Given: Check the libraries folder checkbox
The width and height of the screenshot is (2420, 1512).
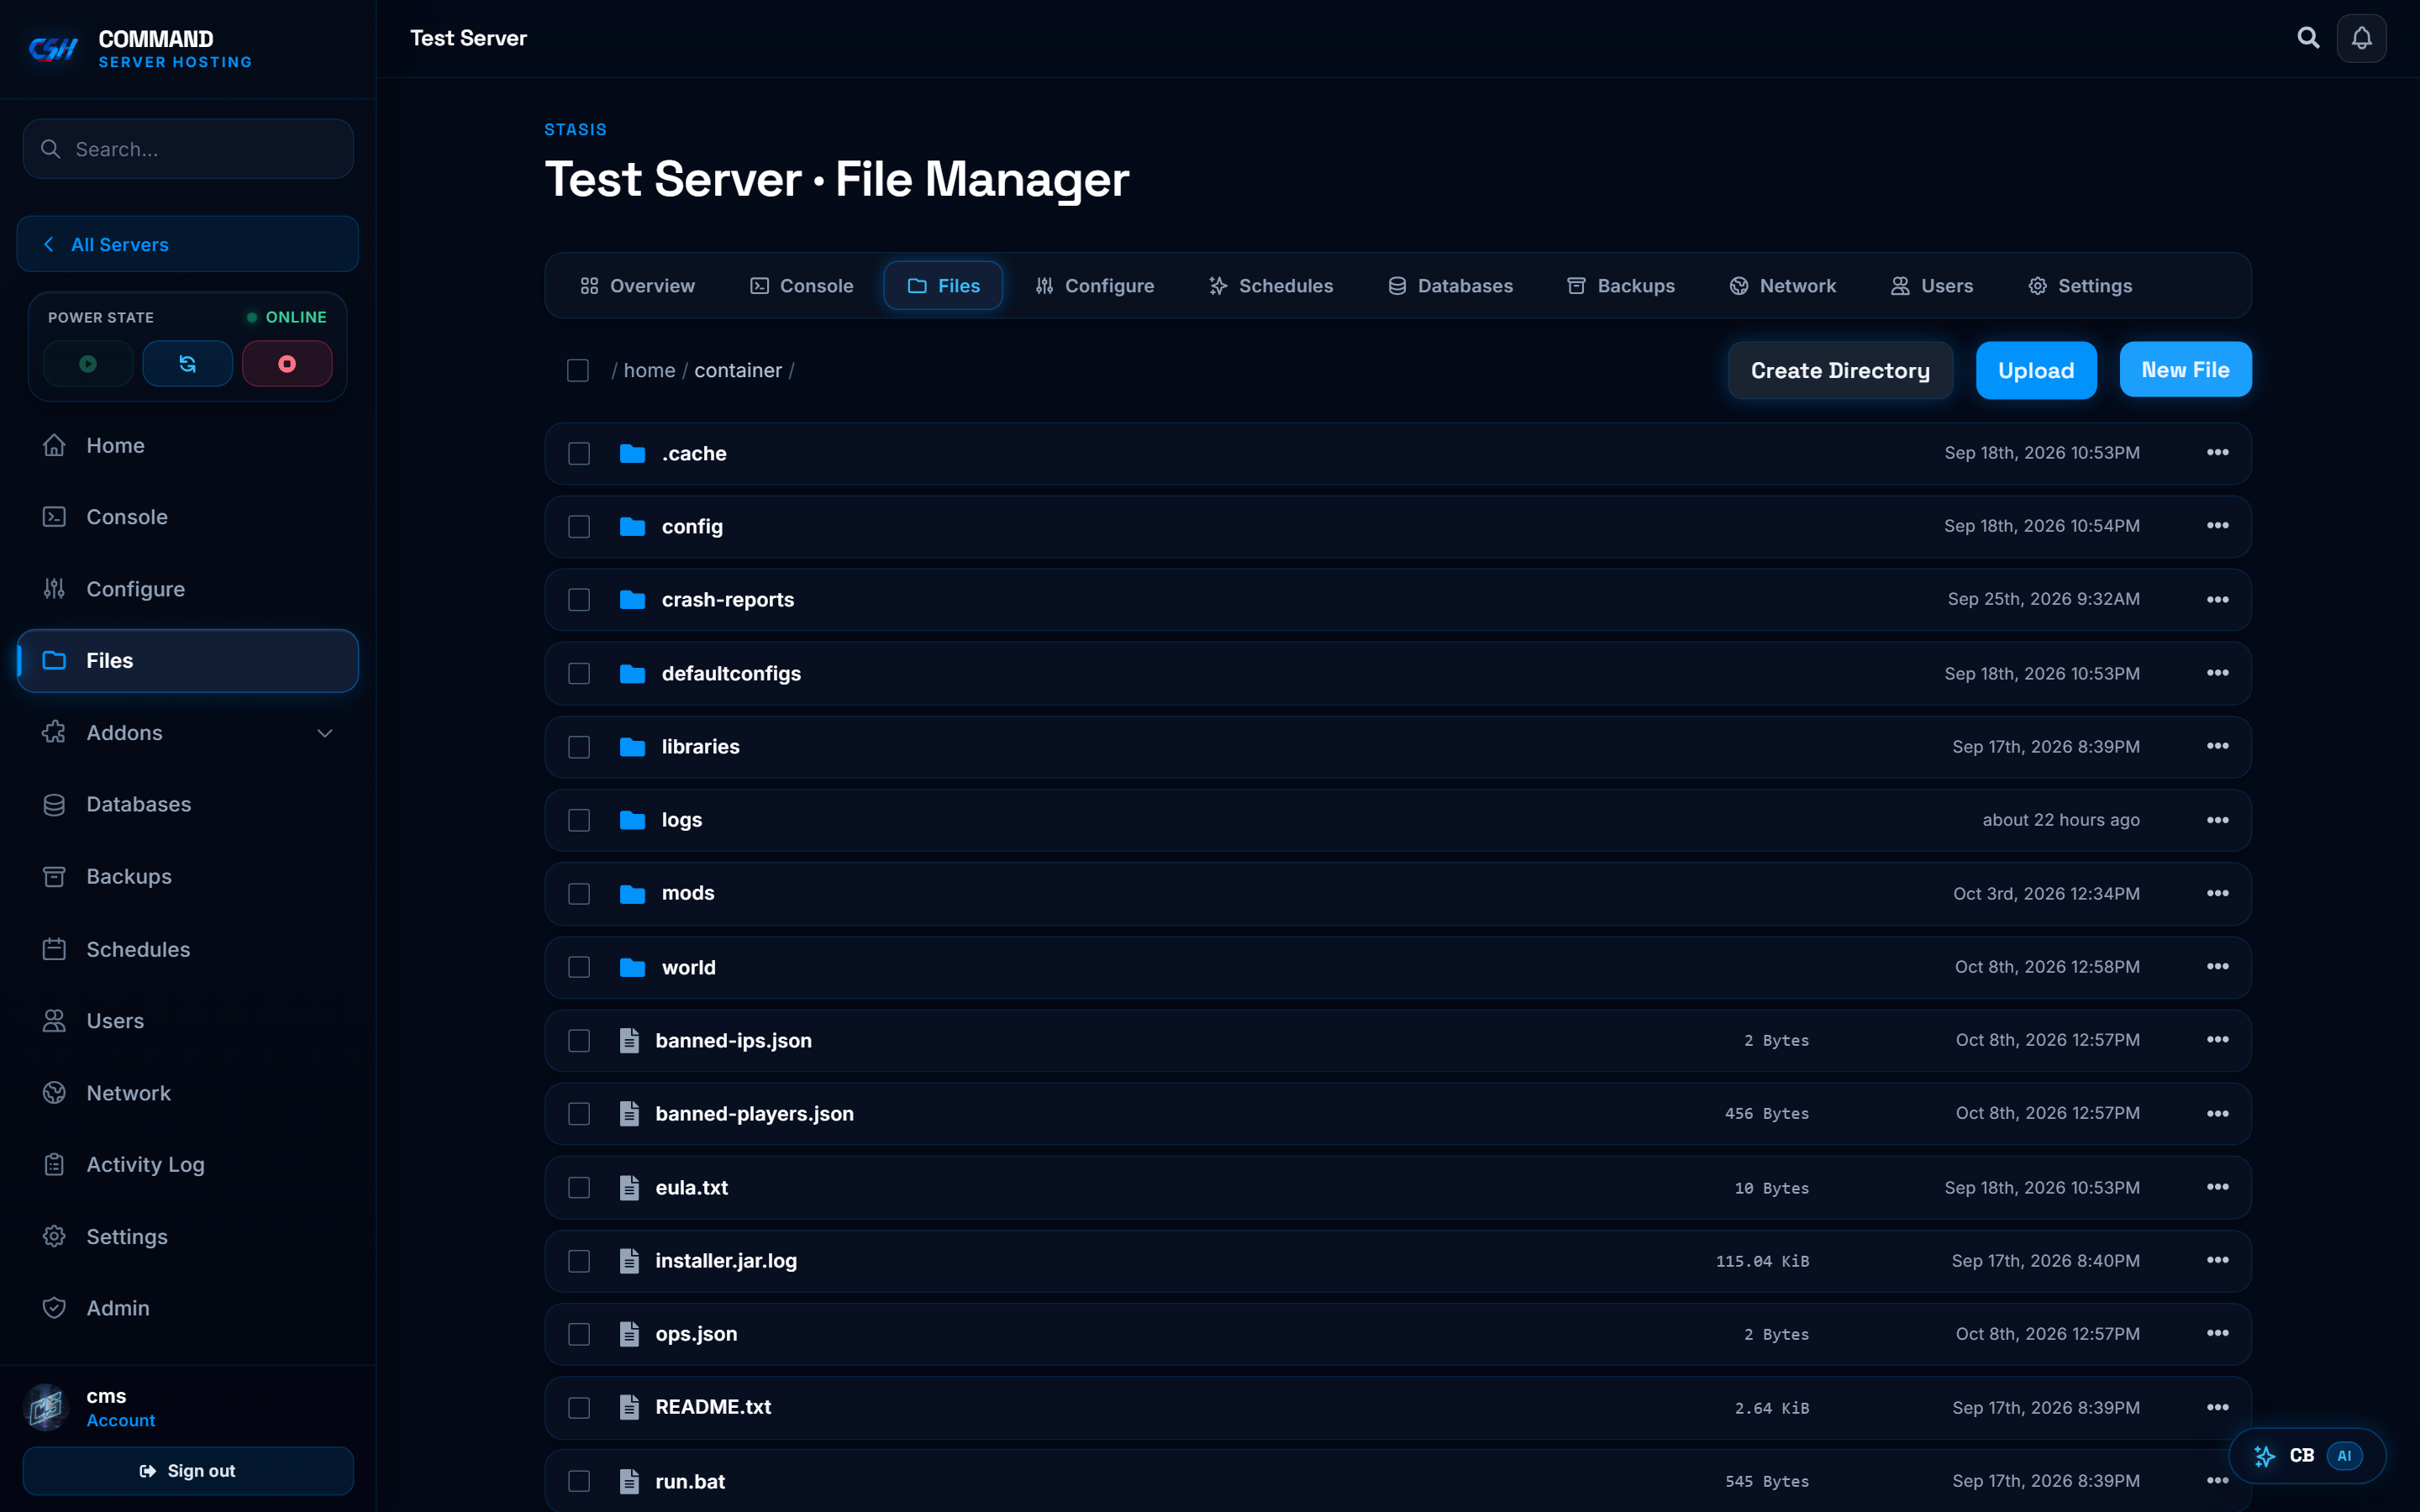Looking at the screenshot, I should point(579,747).
